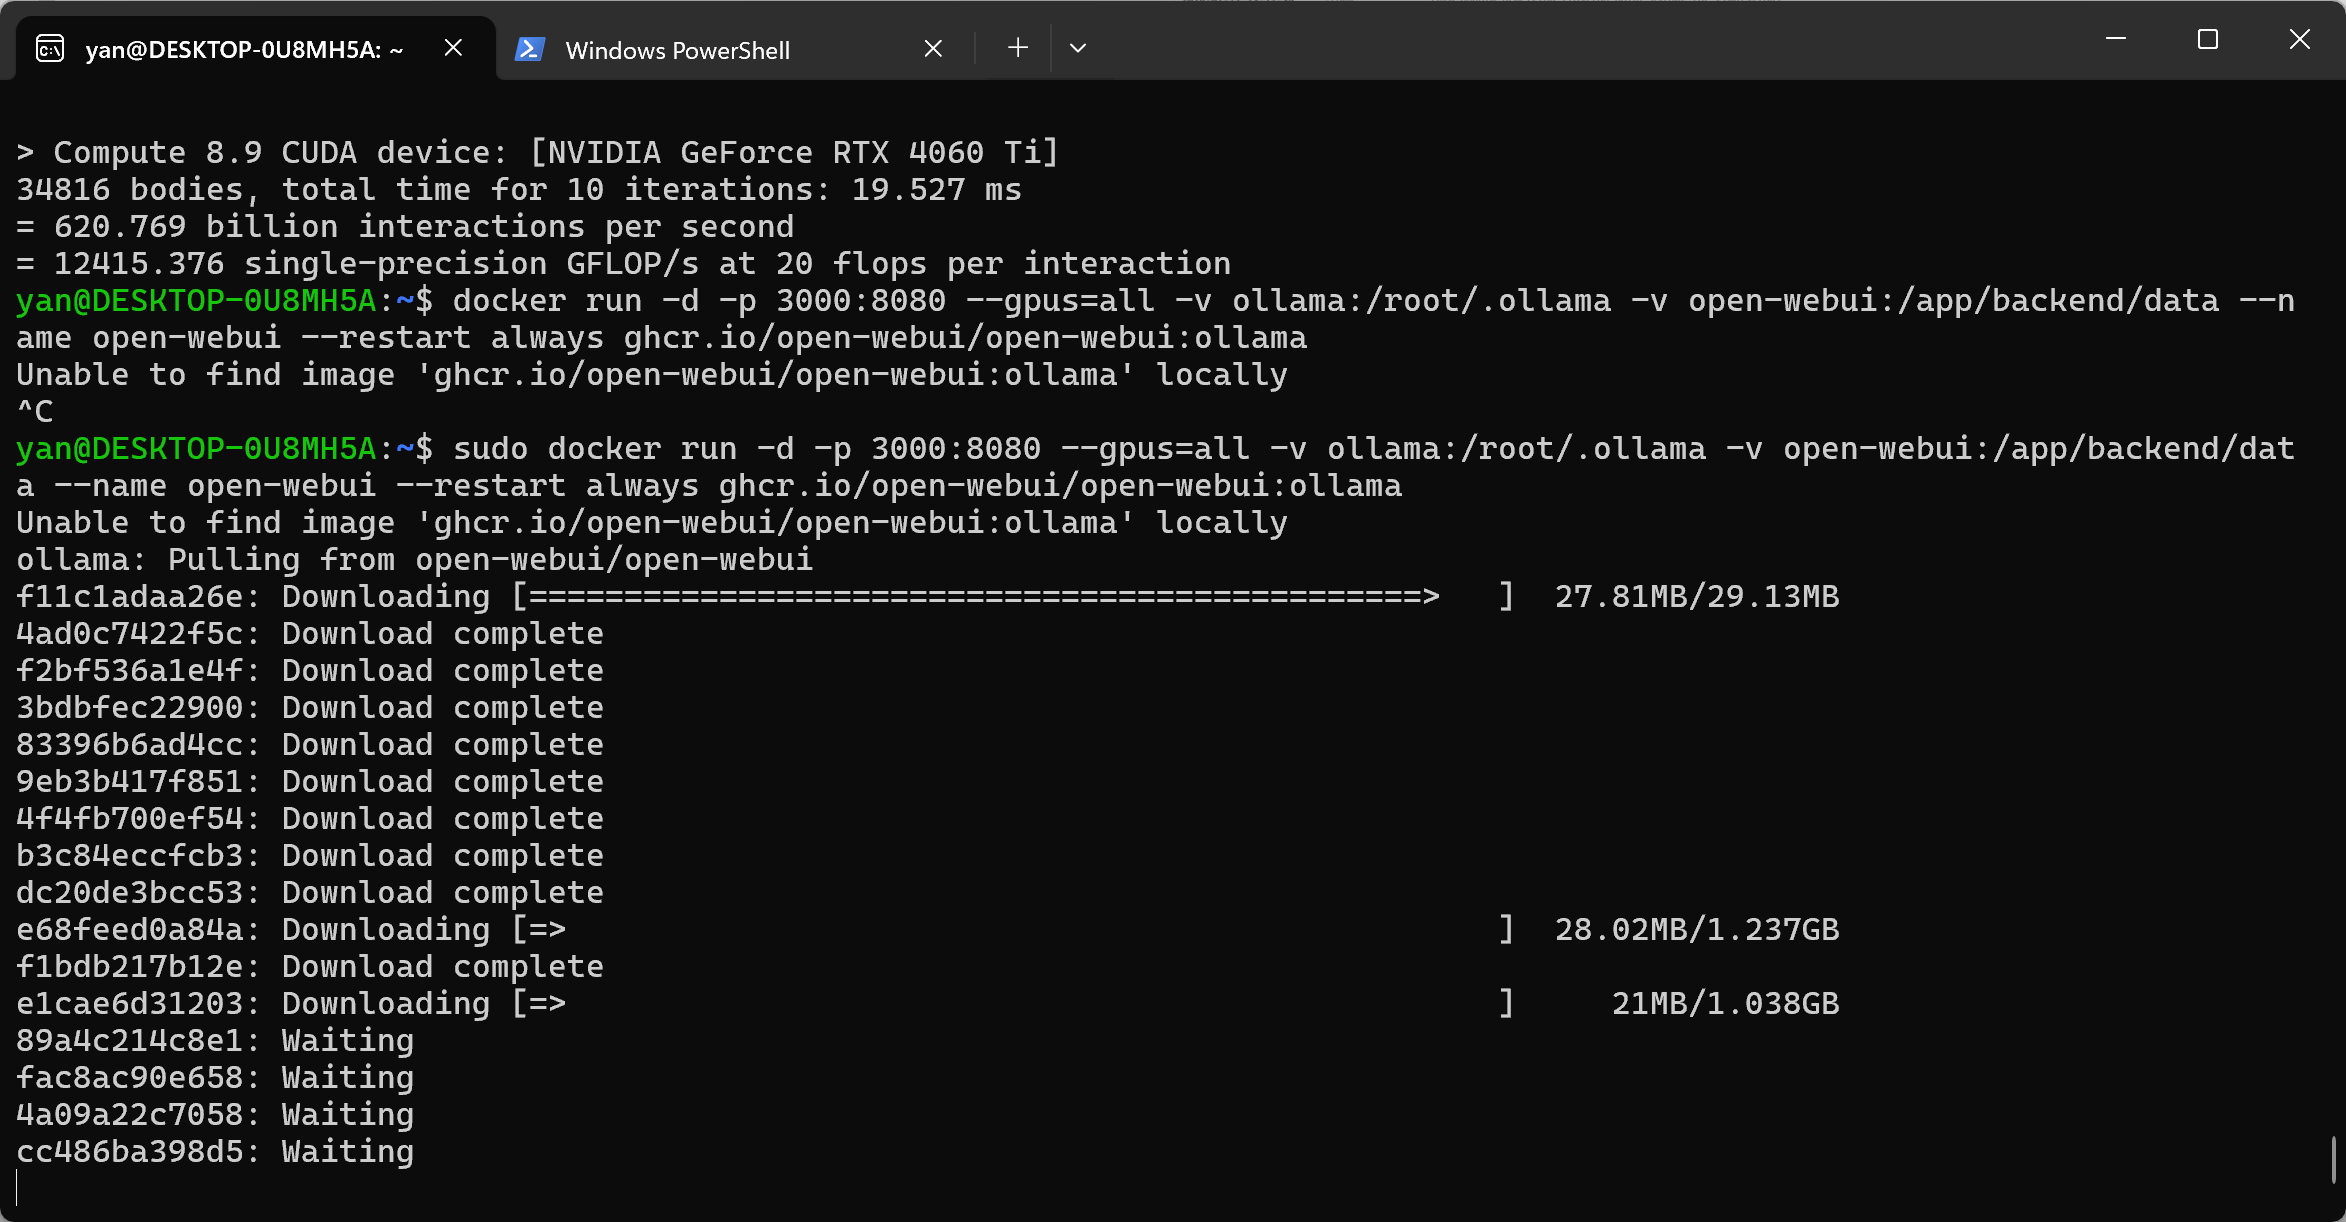Close the entire terminal window
The image size is (2346, 1222).
2300,39
